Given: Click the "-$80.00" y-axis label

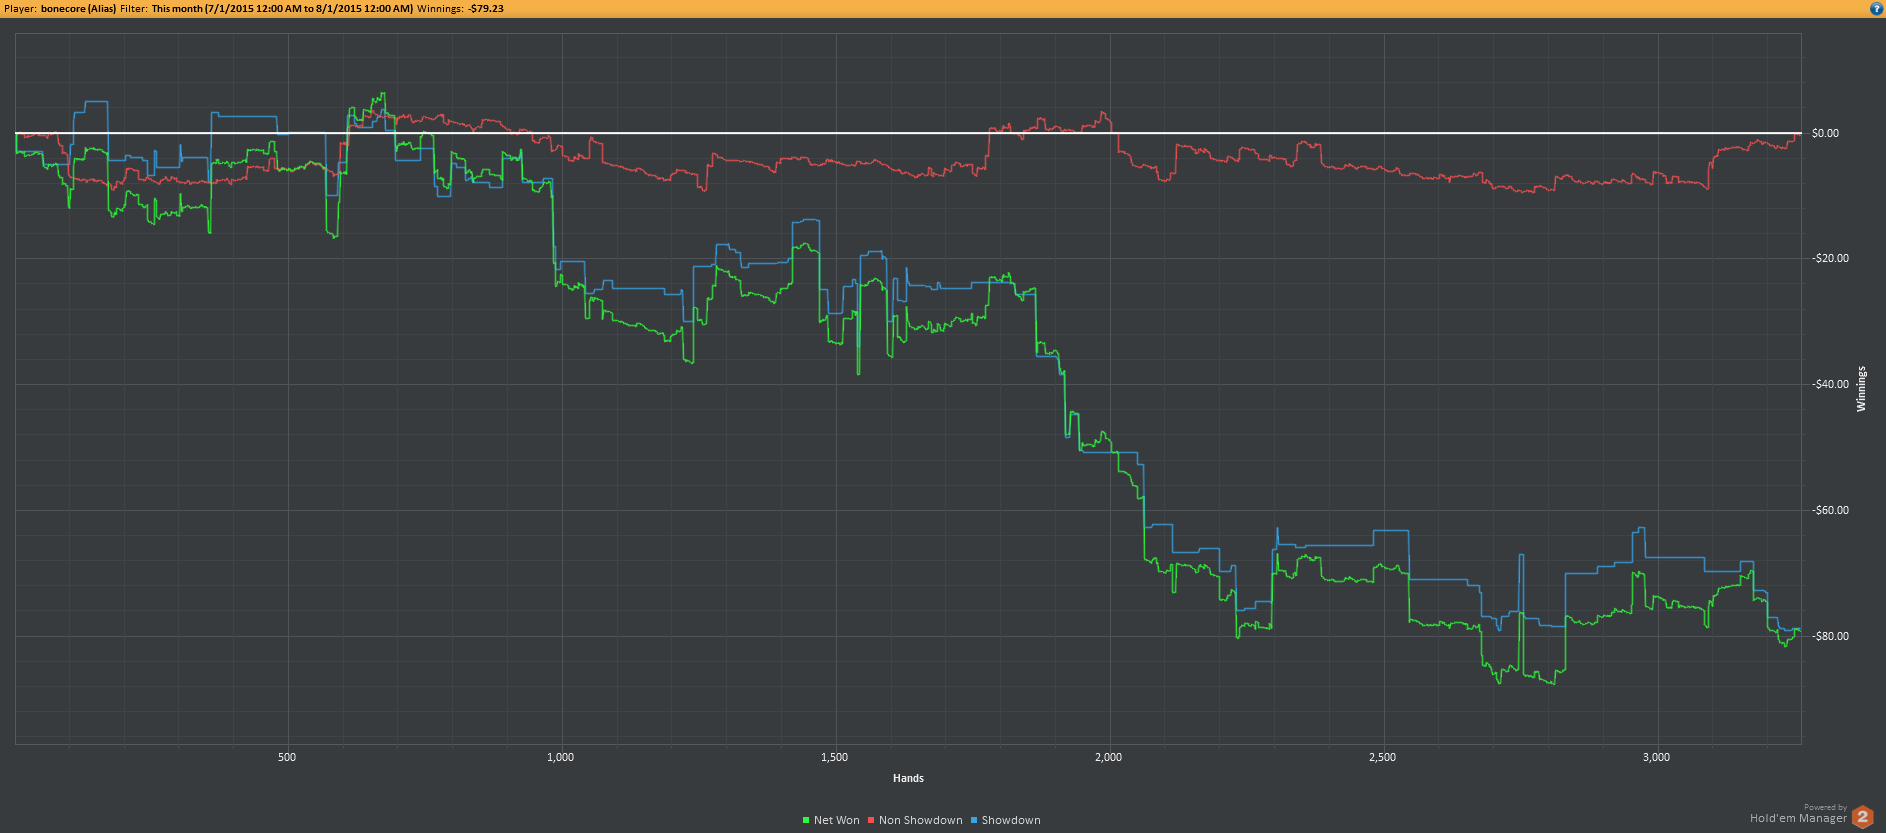Looking at the screenshot, I should [x=1830, y=636].
